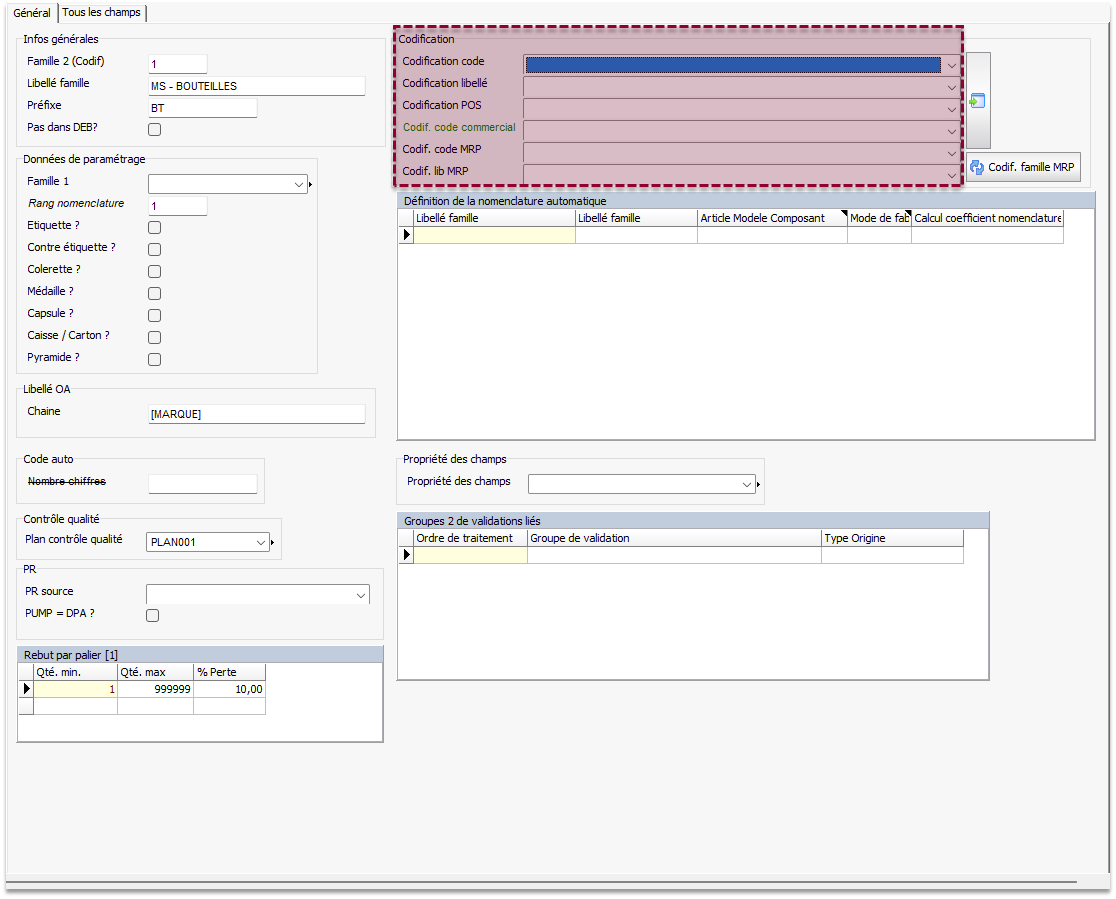The width and height of the screenshot is (1116, 899).
Task: Check the PUMP = DPA ? box
Action: click(153, 615)
